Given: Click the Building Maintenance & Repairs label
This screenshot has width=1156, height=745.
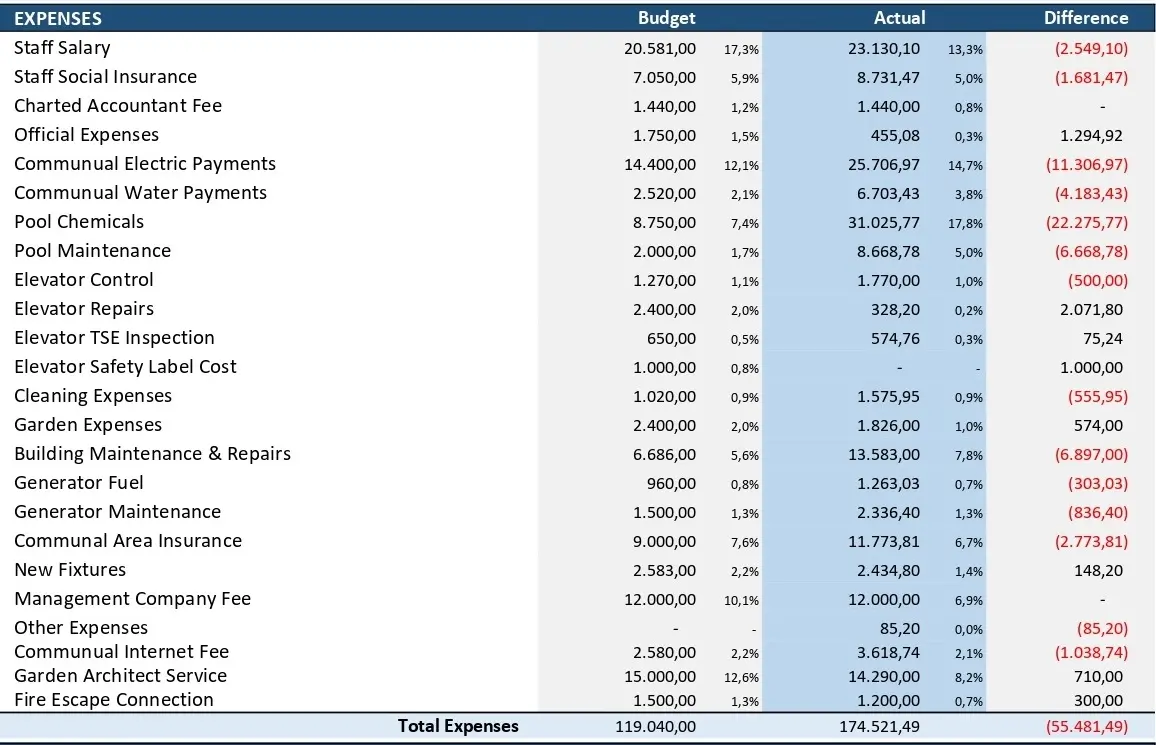Looking at the screenshot, I should coord(152,454).
